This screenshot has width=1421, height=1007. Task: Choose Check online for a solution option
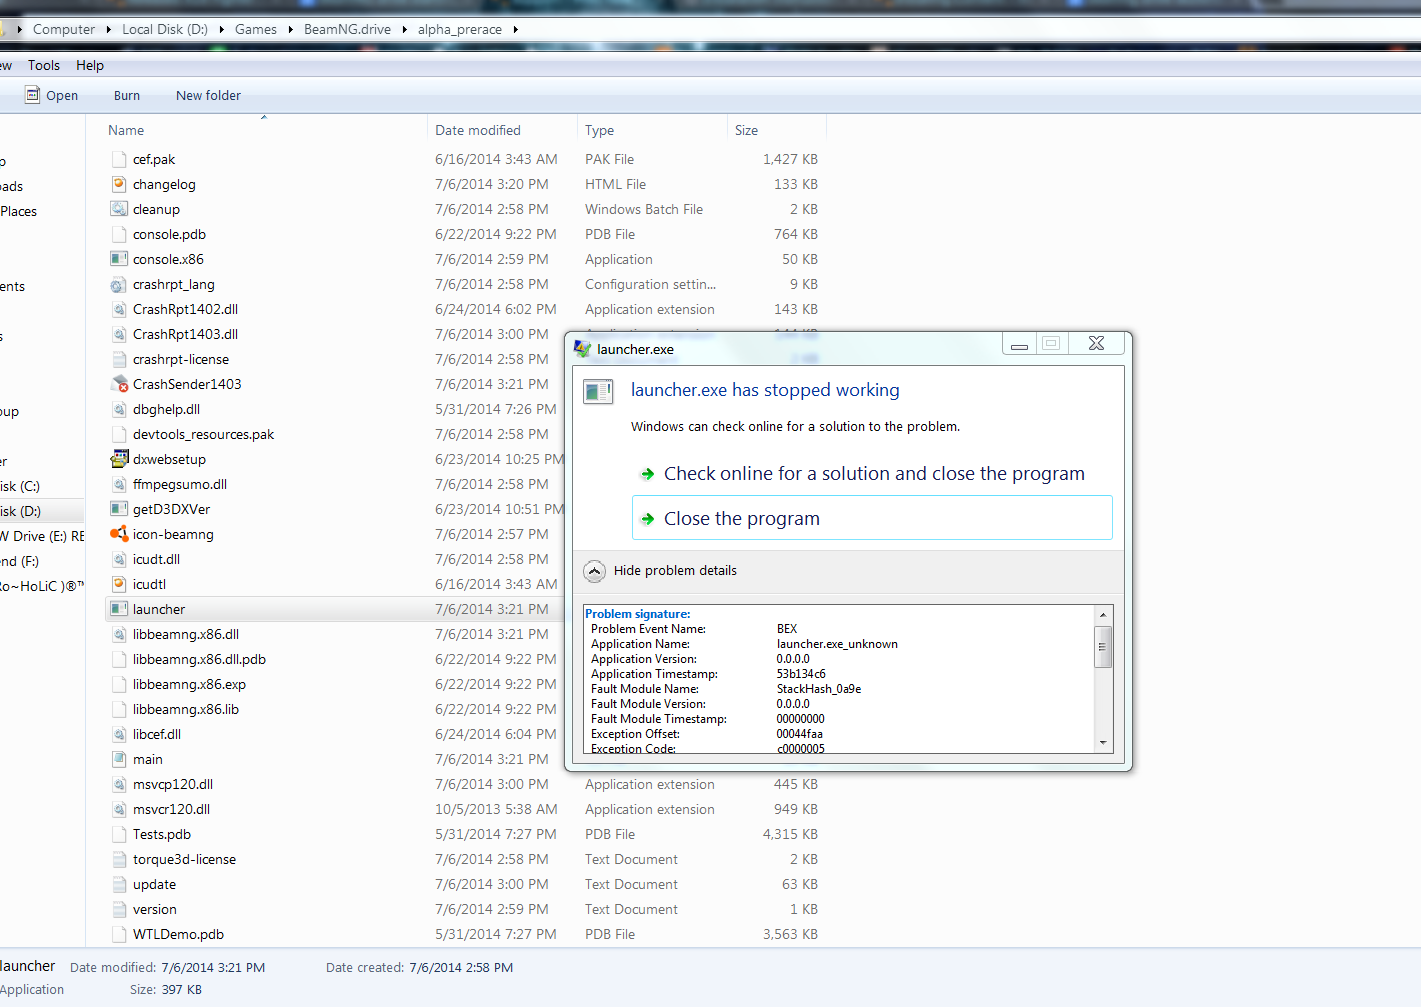click(874, 474)
